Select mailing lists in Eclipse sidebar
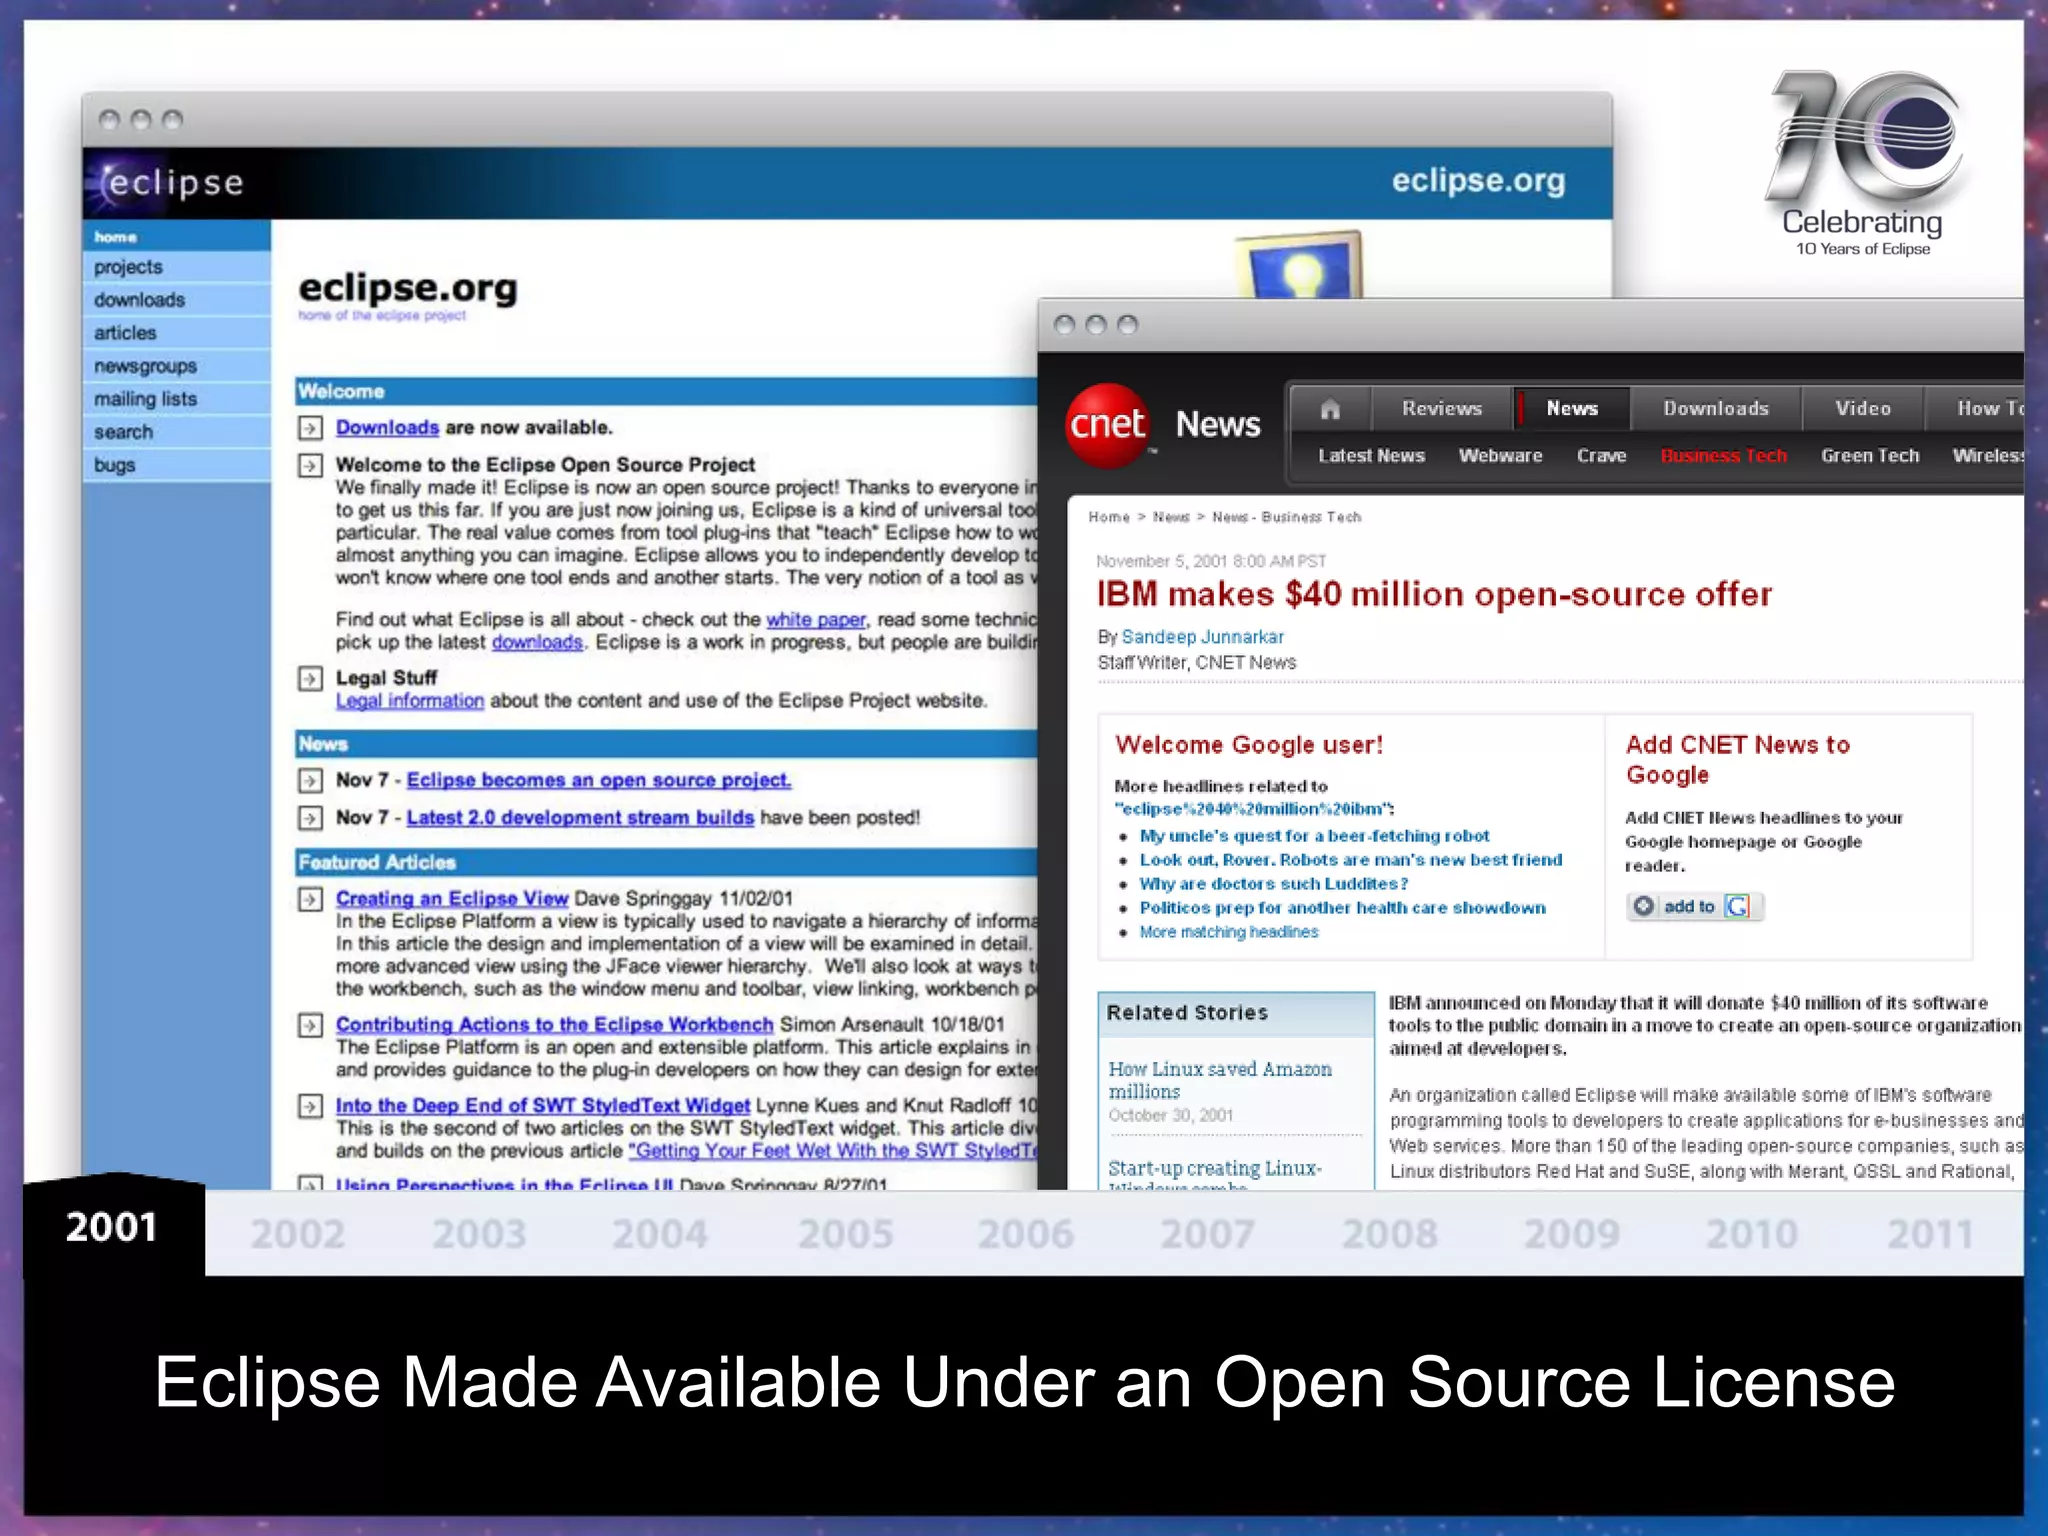This screenshot has width=2048, height=1536. point(176,399)
